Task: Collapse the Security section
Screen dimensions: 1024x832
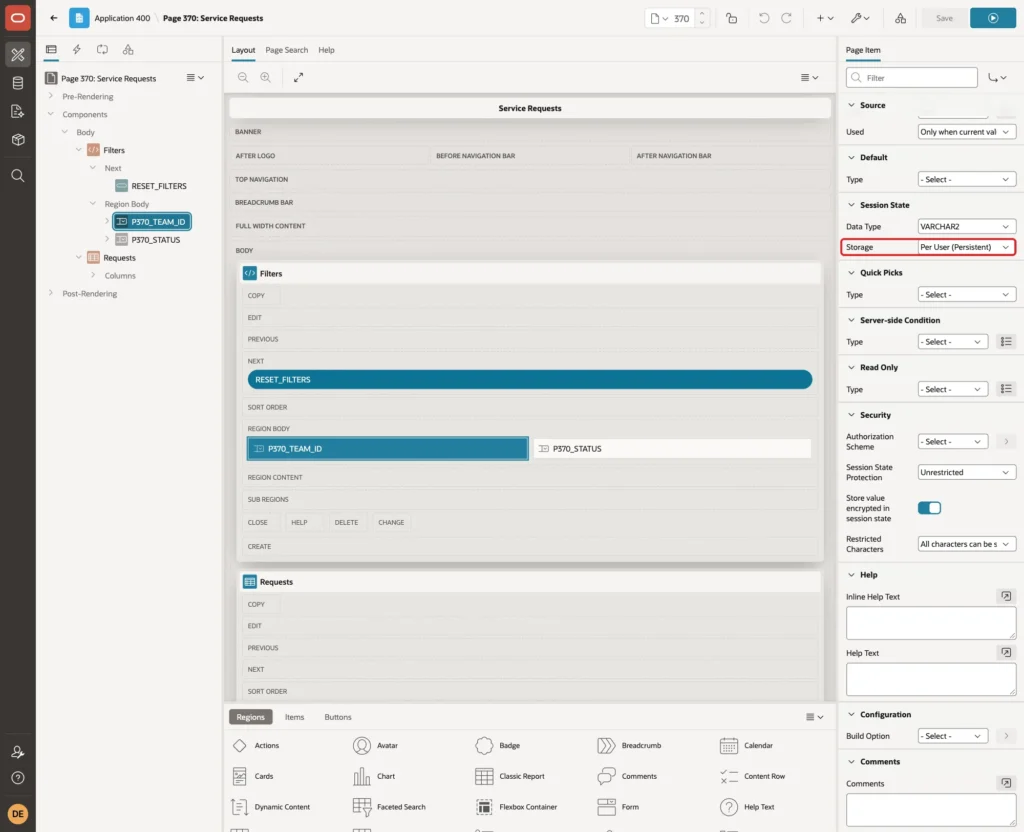Action: [x=851, y=415]
